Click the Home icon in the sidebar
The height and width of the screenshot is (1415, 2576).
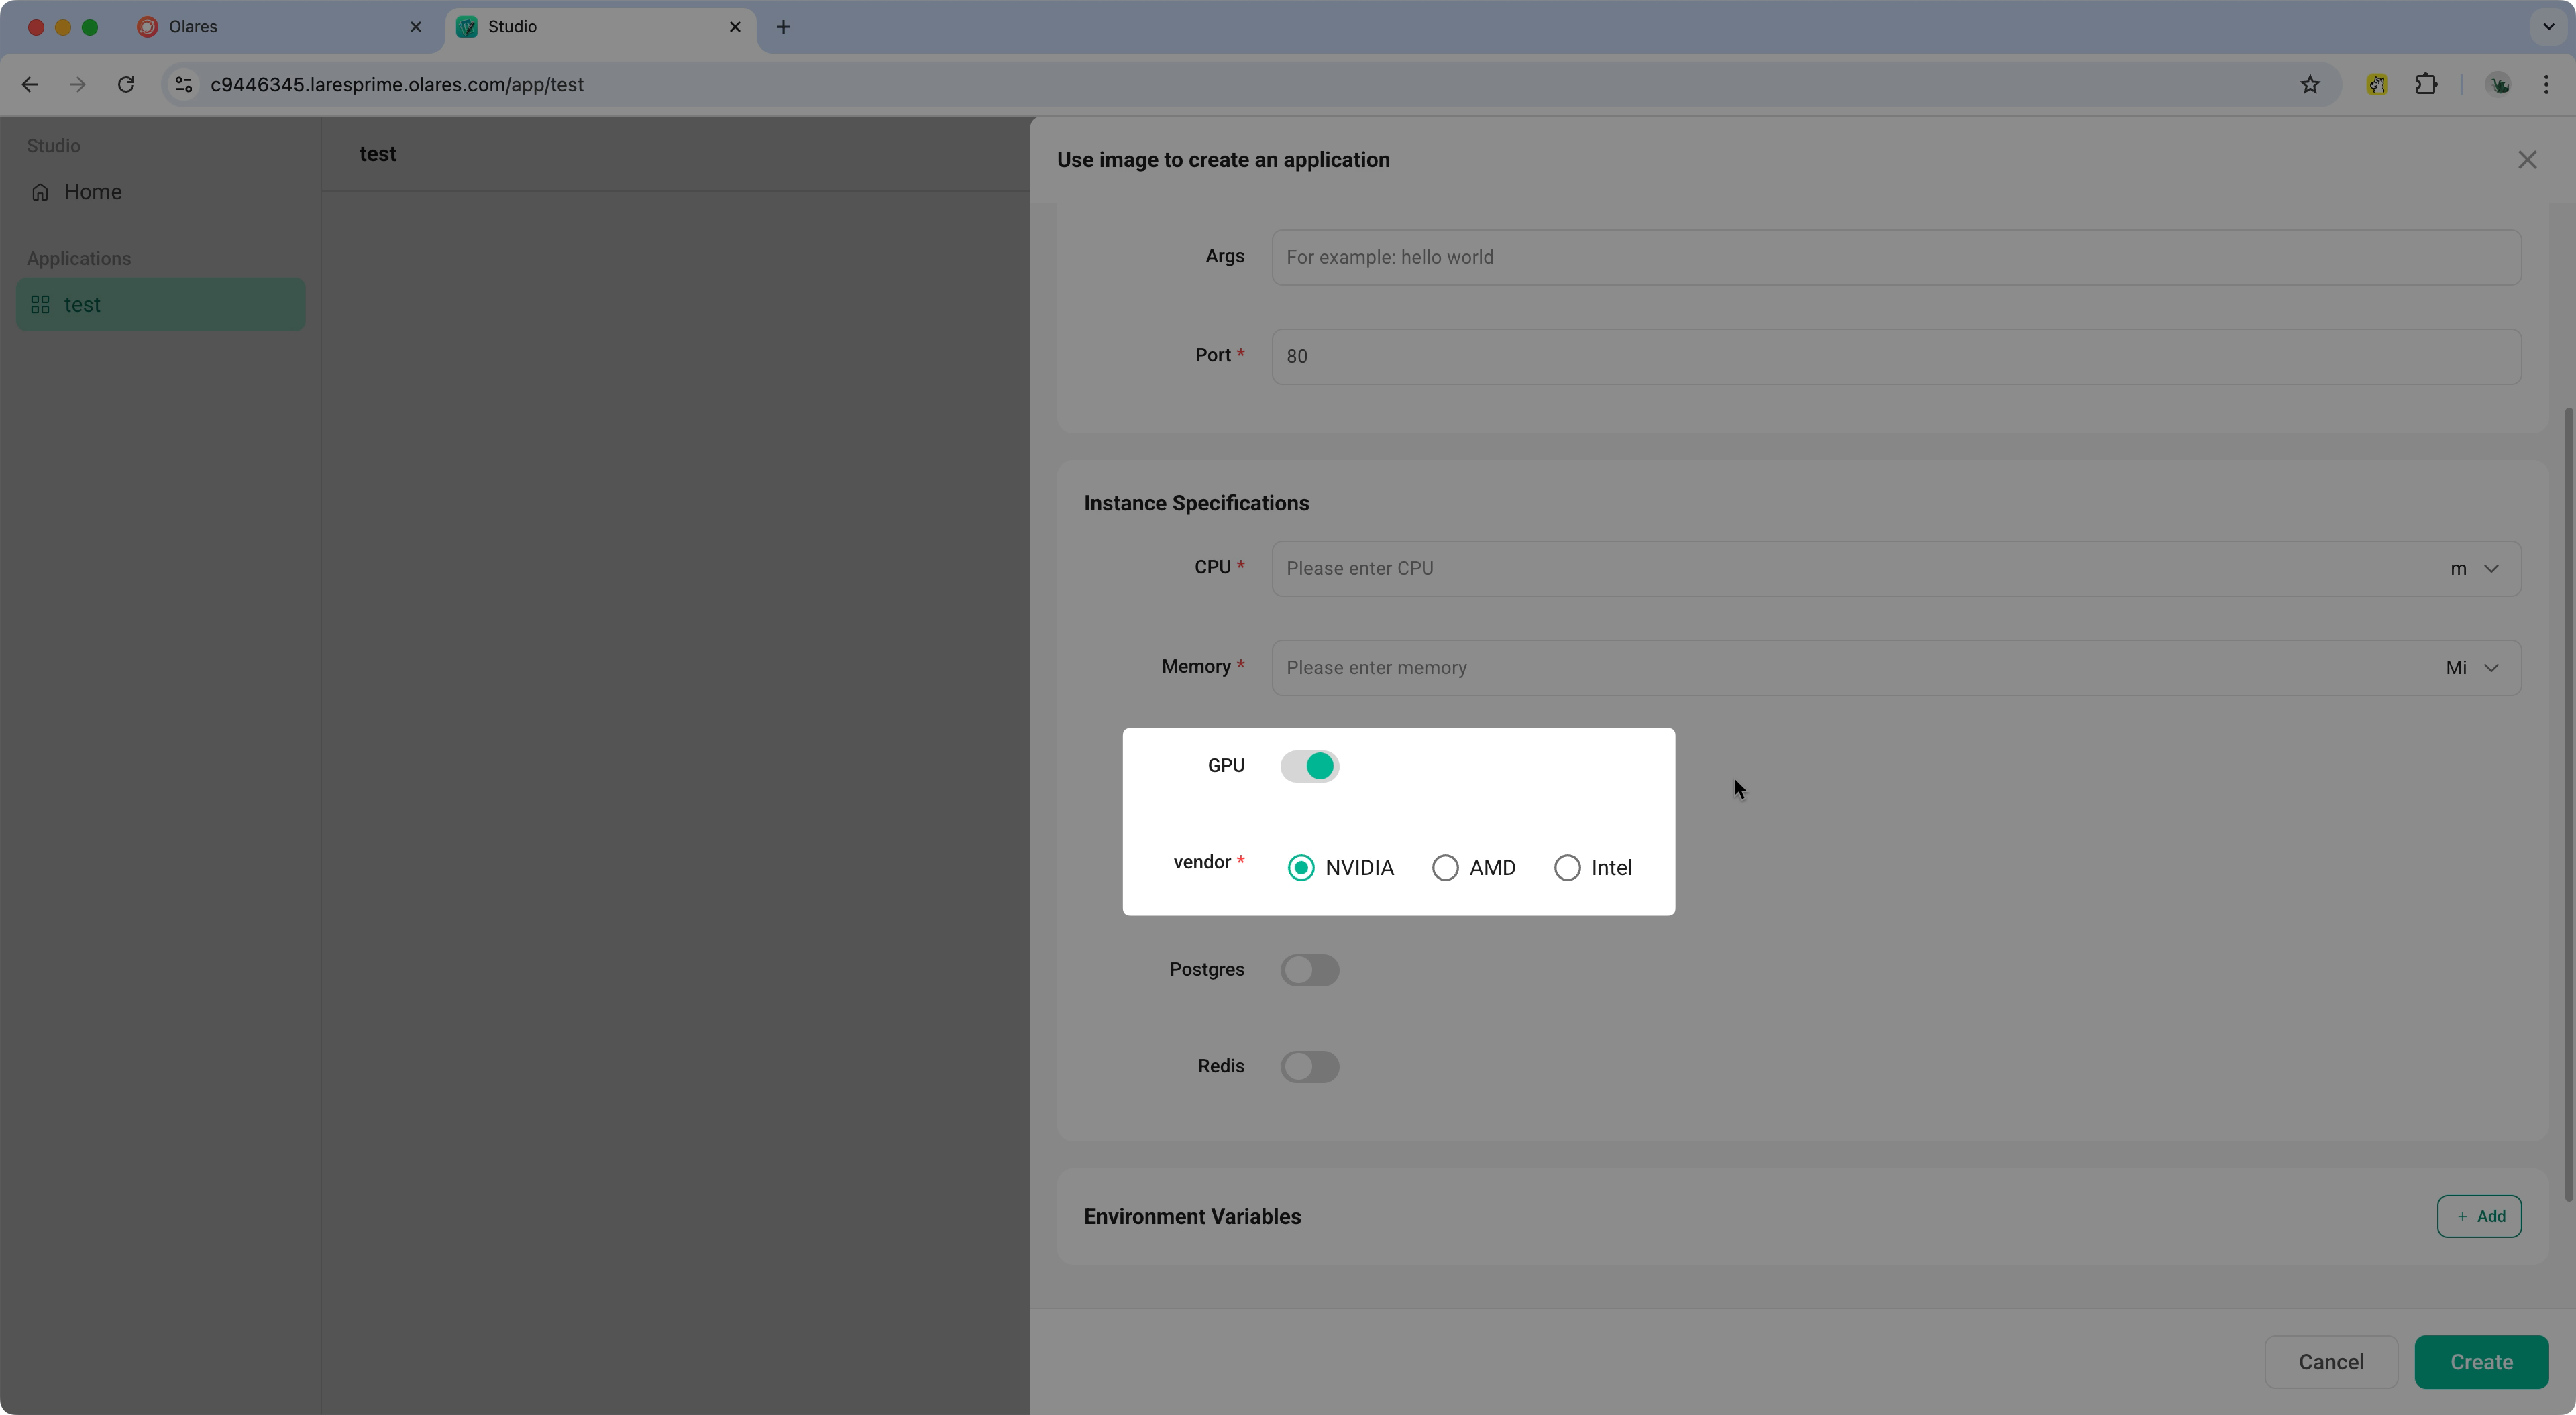point(40,191)
